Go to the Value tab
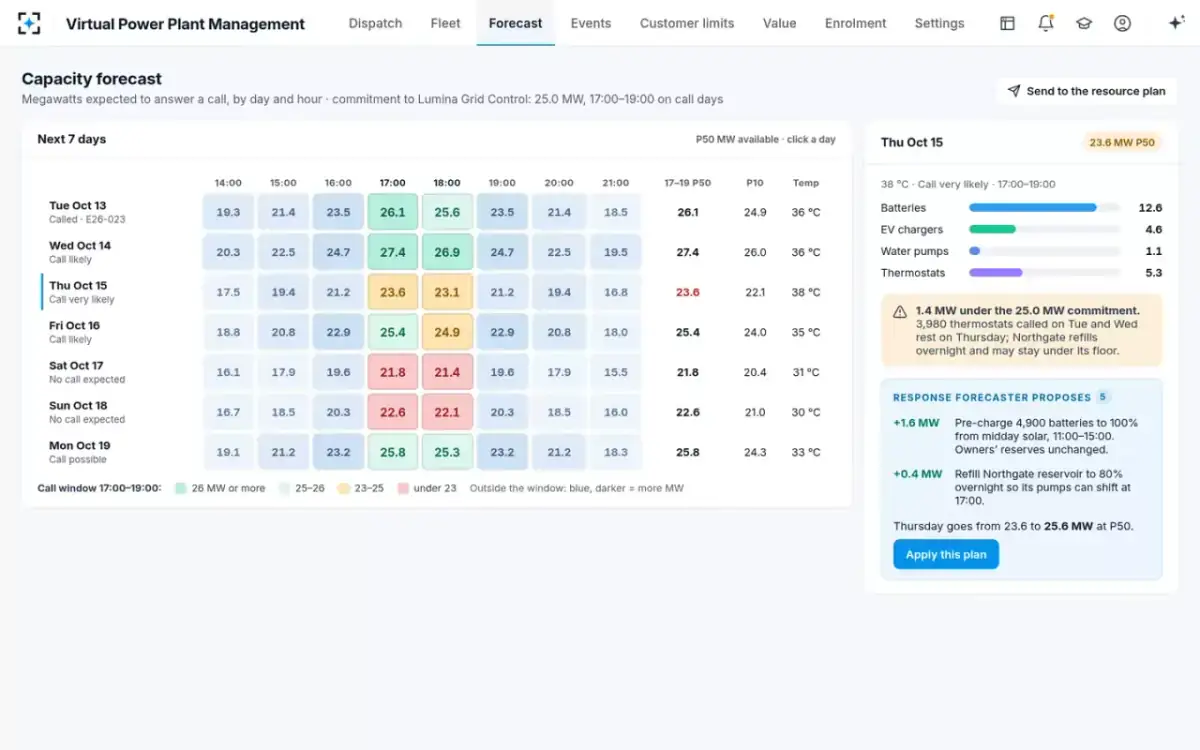Image resolution: width=1200 pixels, height=750 pixels. tap(779, 23)
